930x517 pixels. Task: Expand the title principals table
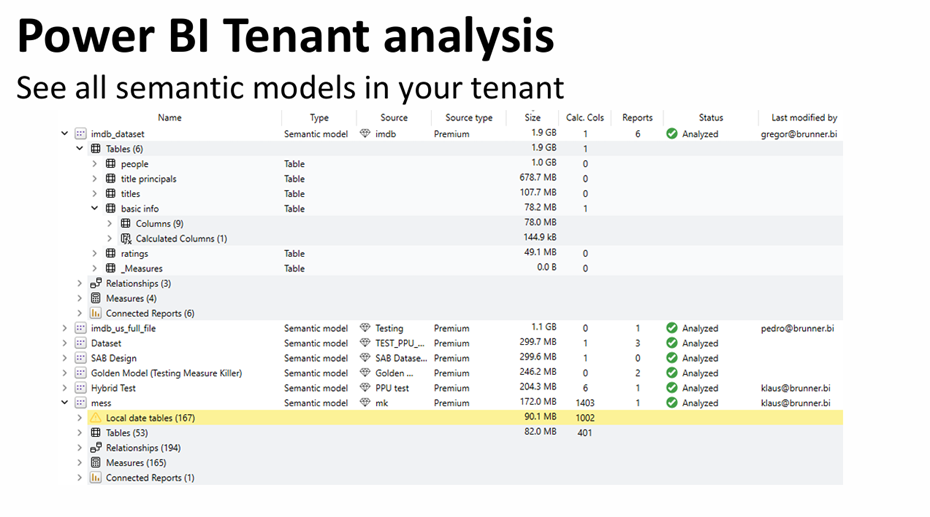pyautogui.click(x=95, y=179)
